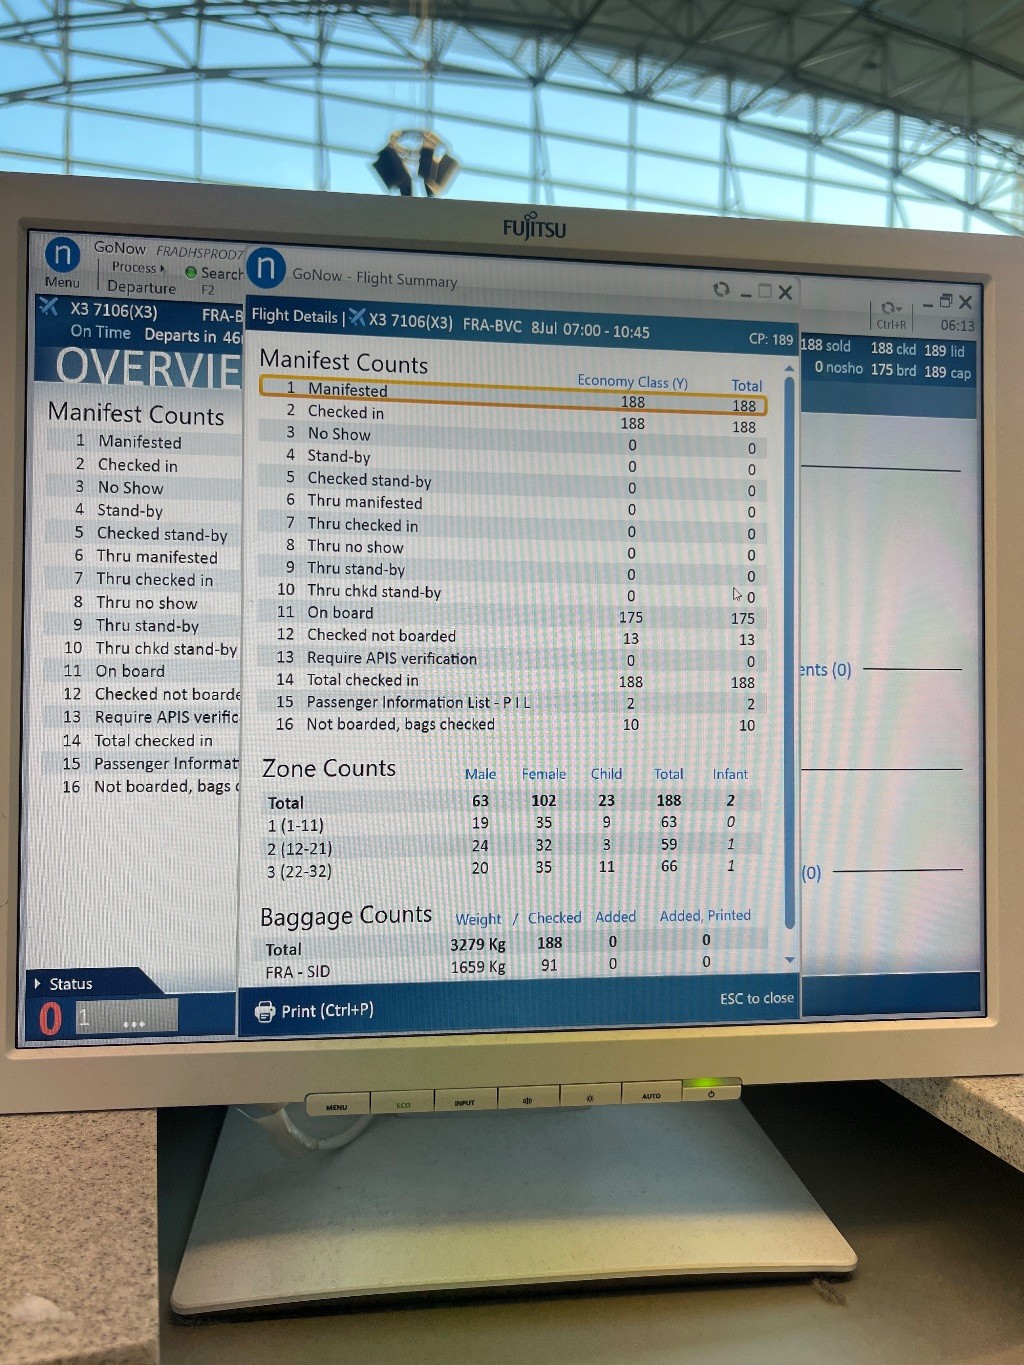
Task: Click the ellipsis button in the status bar
Action: [x=134, y=1023]
